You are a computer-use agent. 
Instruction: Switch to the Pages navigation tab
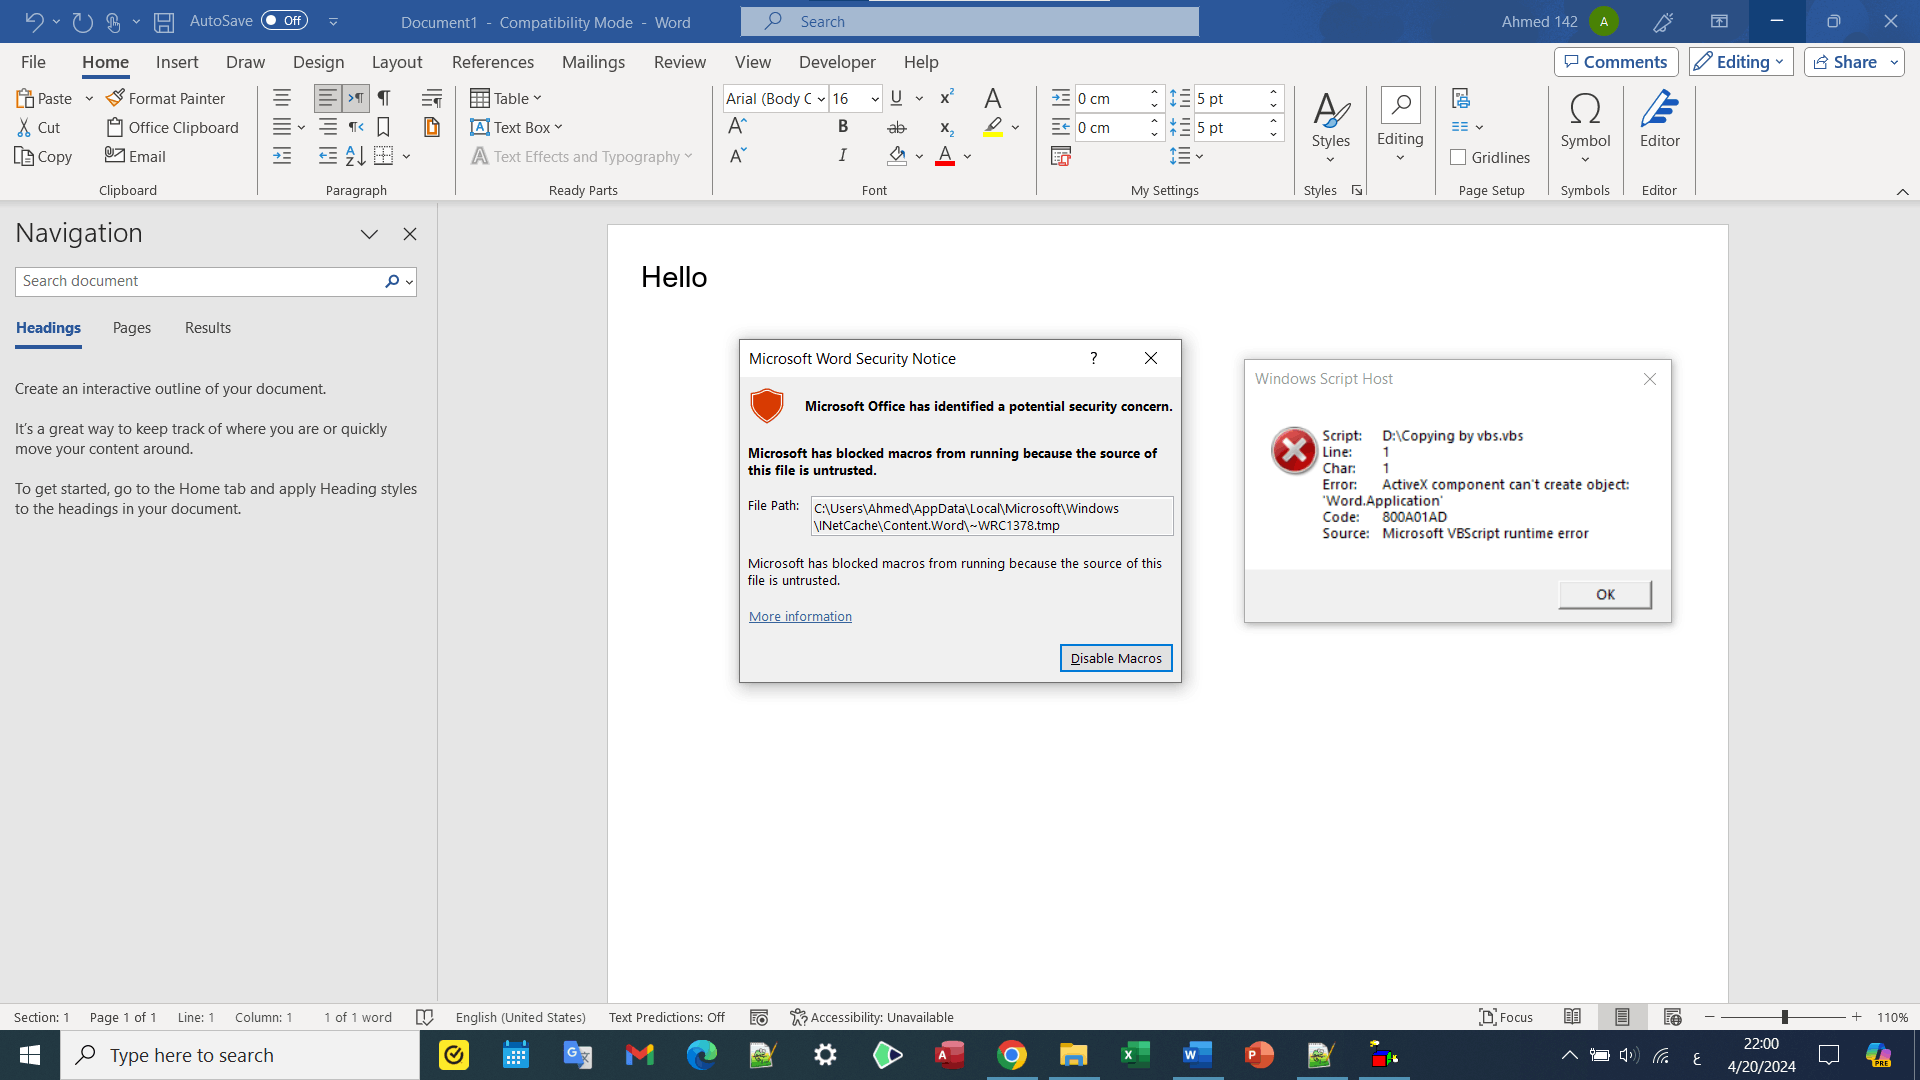coord(132,328)
